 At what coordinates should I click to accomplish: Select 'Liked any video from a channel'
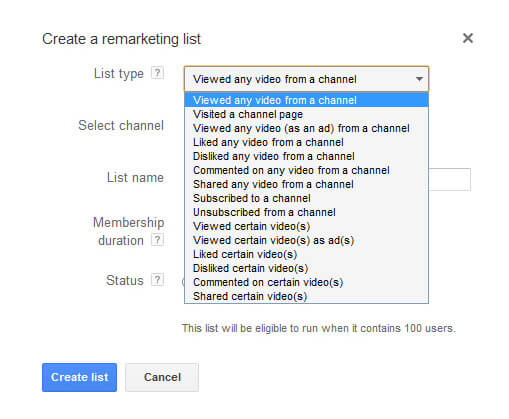(x=306, y=142)
